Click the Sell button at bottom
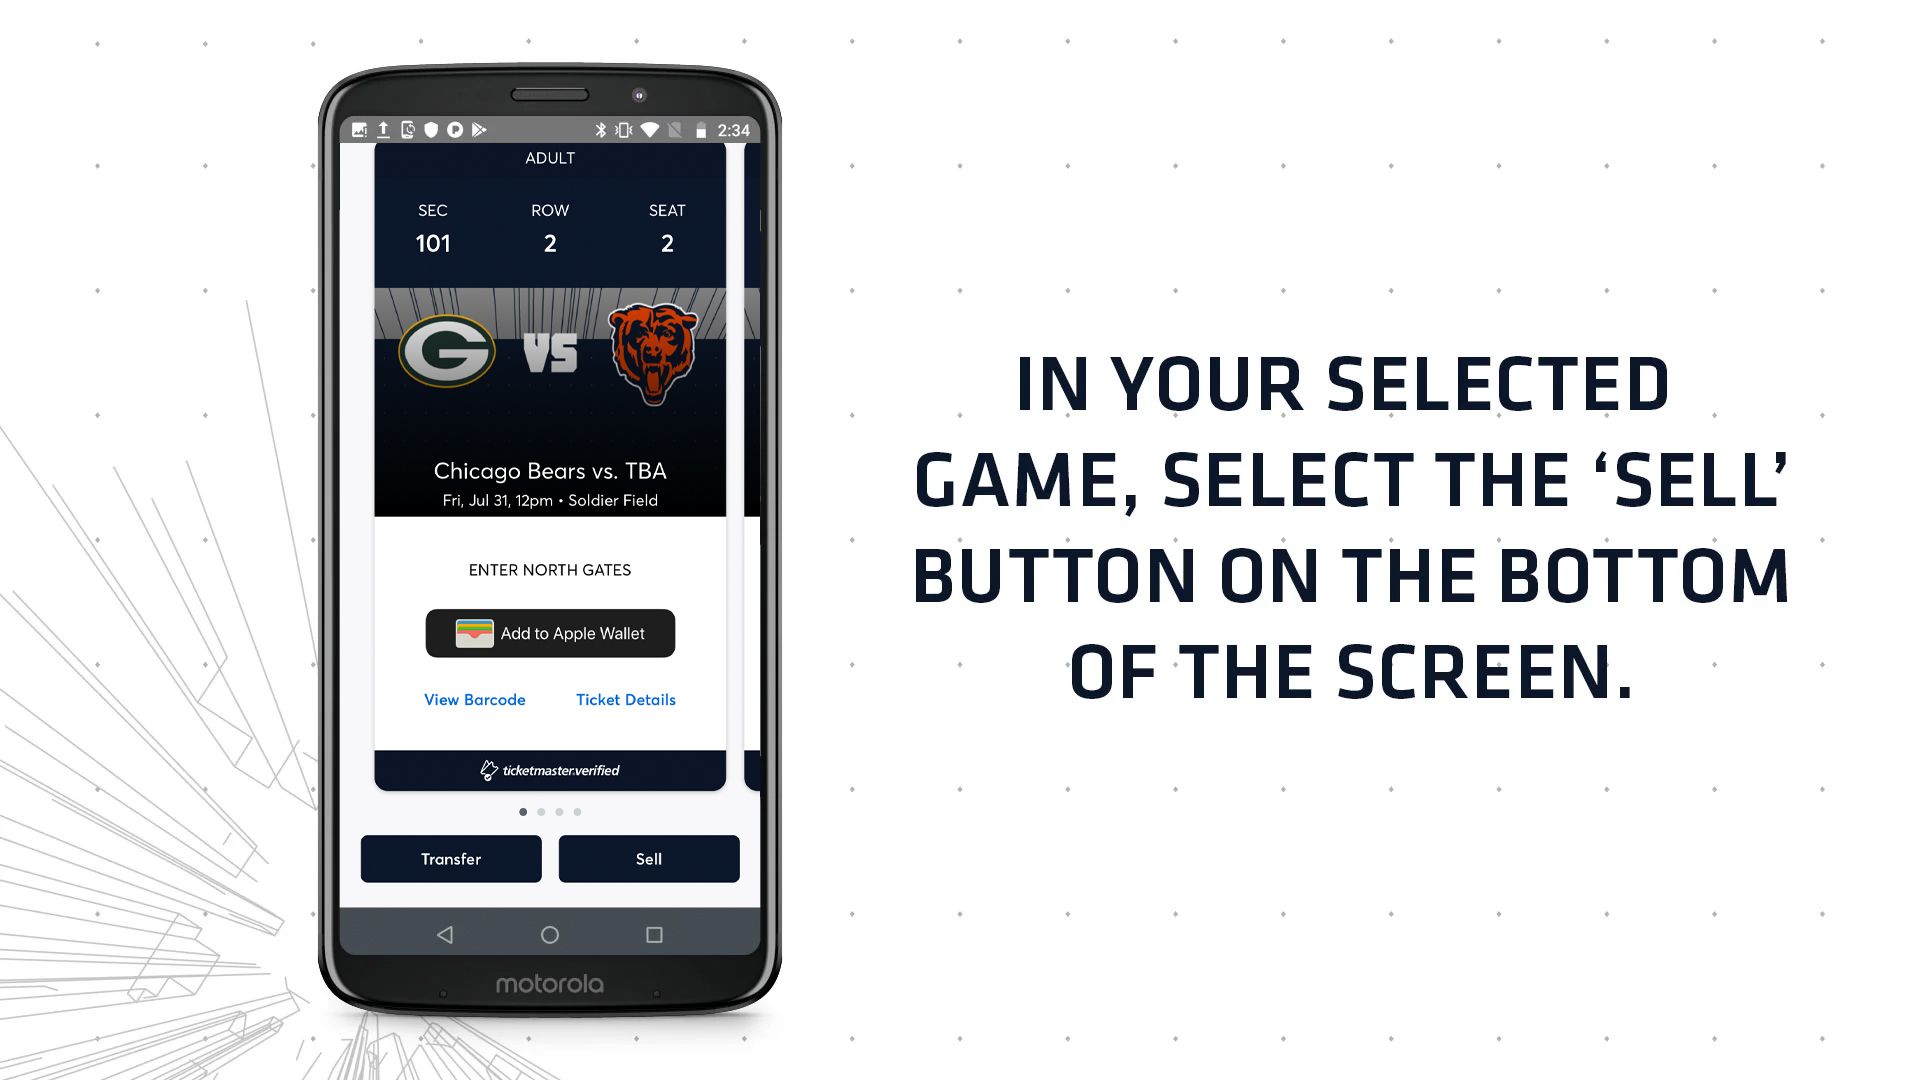Viewport: 1920px width, 1080px height. 647,858
